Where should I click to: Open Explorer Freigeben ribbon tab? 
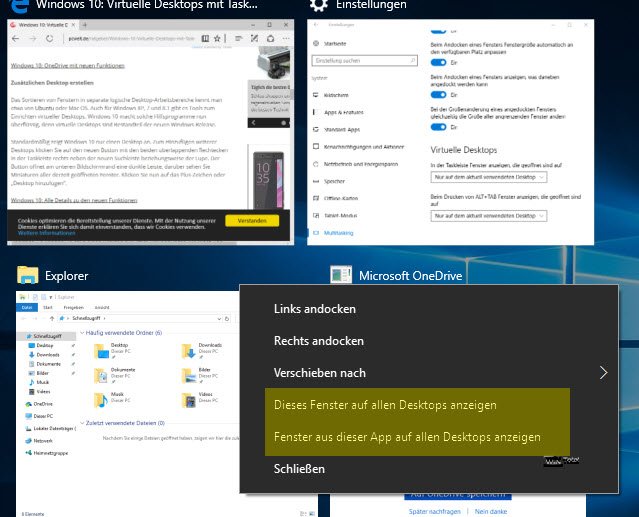pos(74,308)
